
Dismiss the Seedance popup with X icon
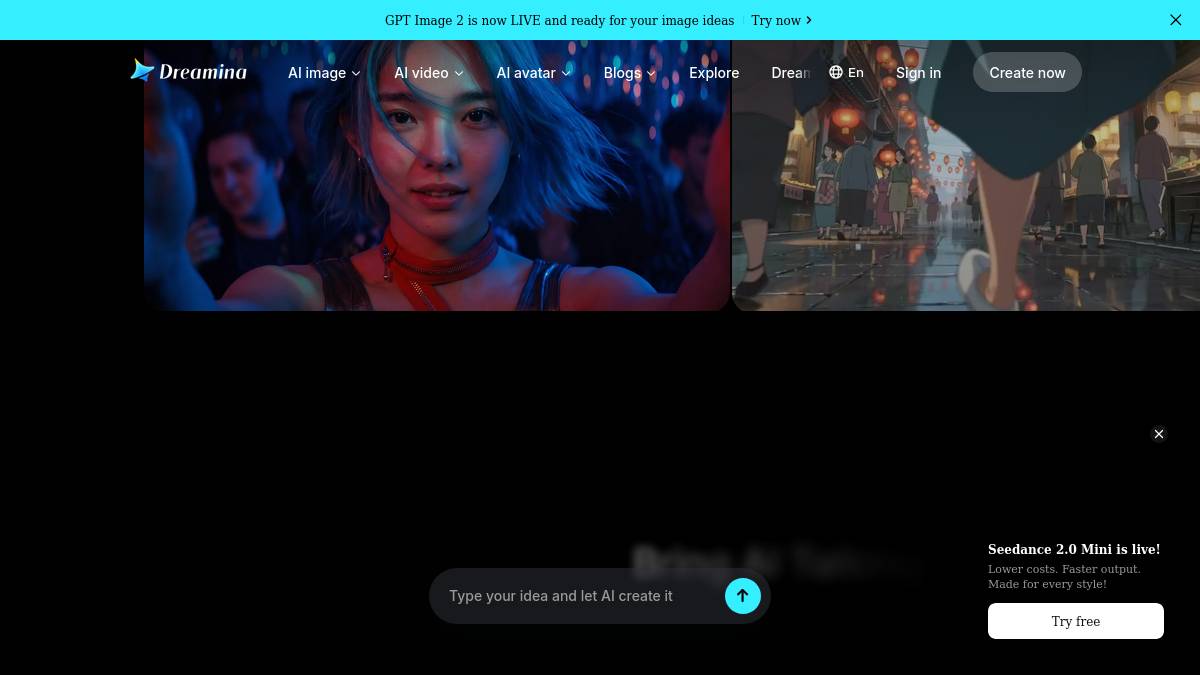pos(1159,434)
